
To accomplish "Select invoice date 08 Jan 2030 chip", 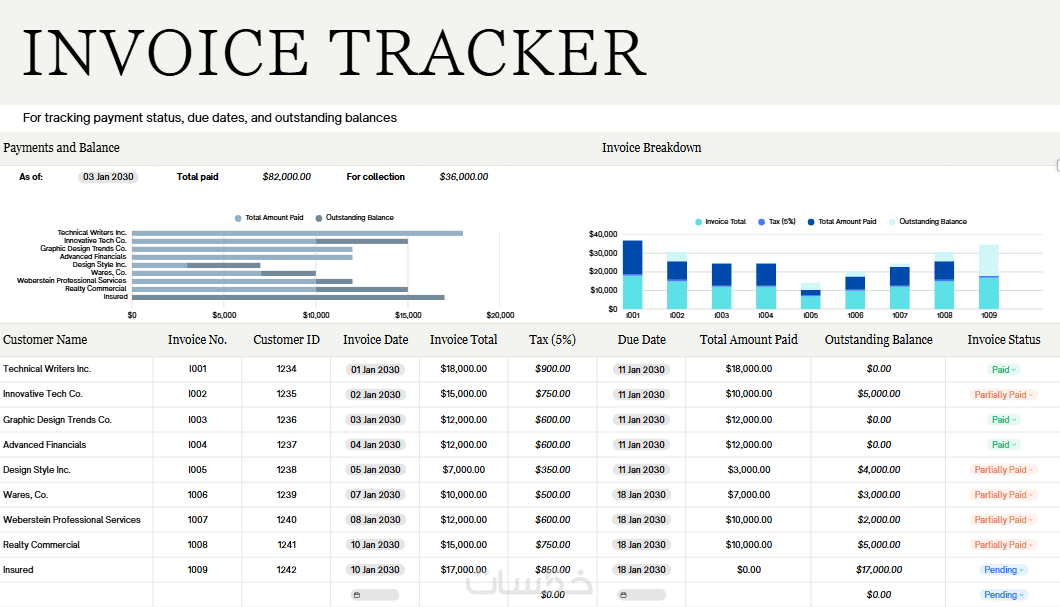I will click(x=375, y=520).
